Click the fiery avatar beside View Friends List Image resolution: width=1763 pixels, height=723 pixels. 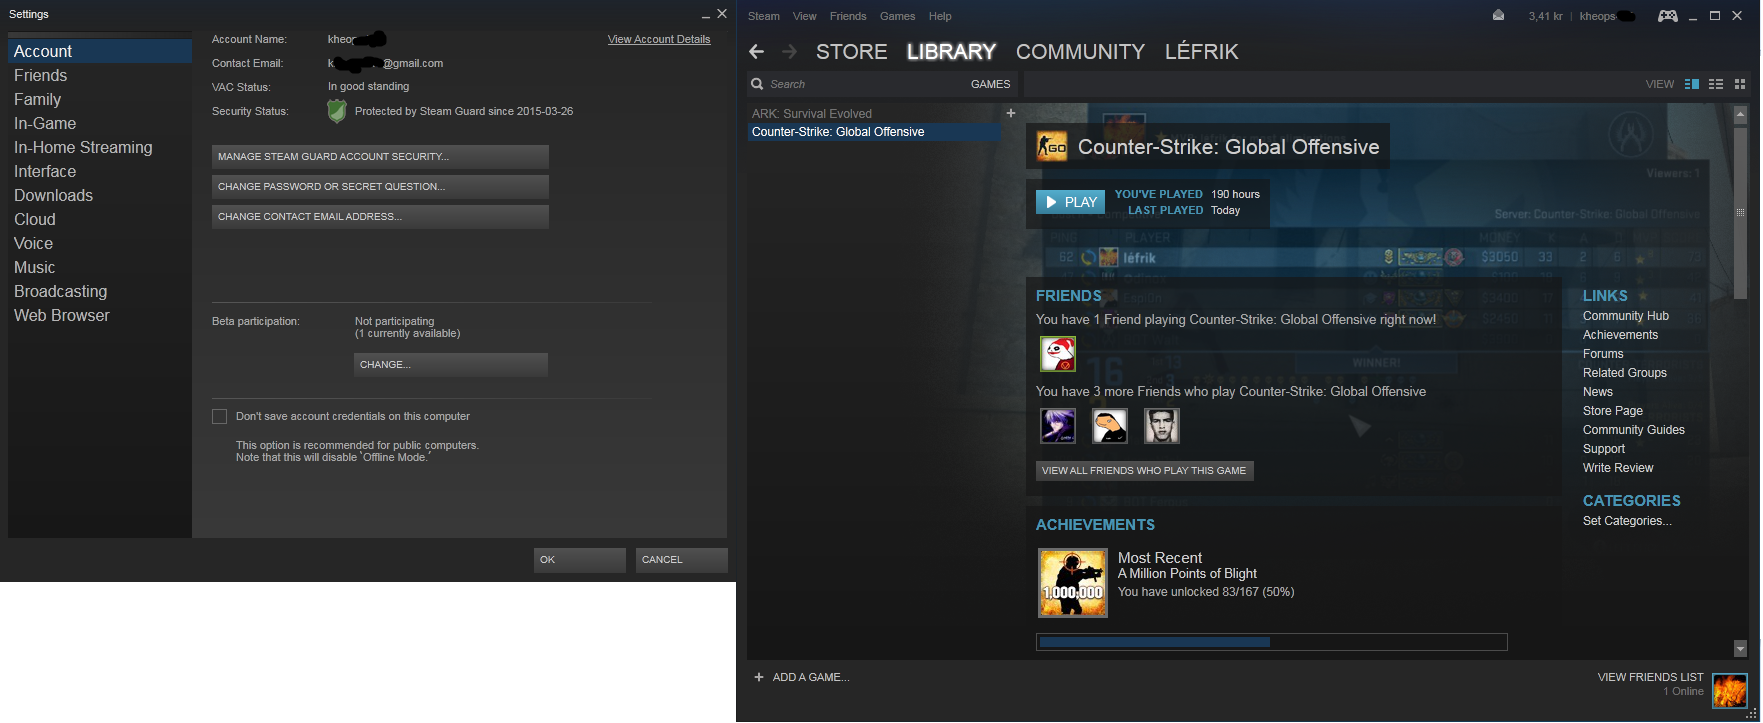(1730, 690)
